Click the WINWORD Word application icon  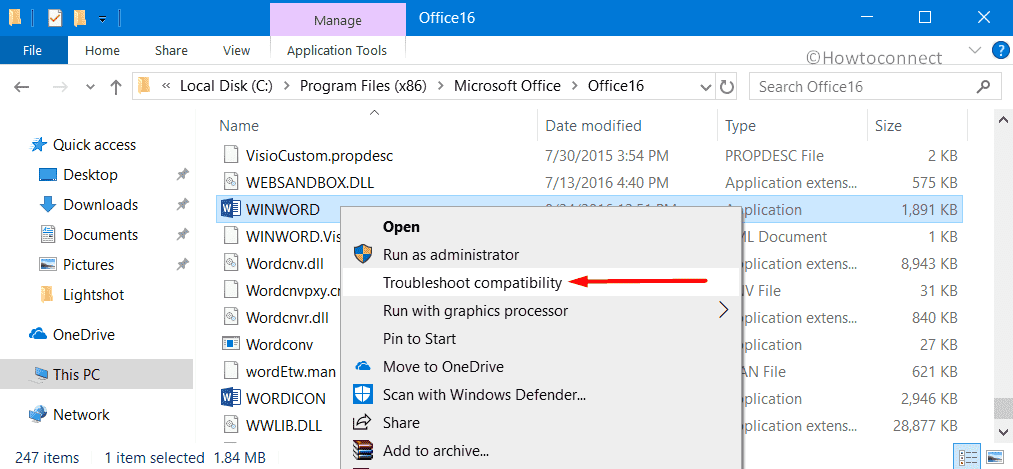coord(231,210)
